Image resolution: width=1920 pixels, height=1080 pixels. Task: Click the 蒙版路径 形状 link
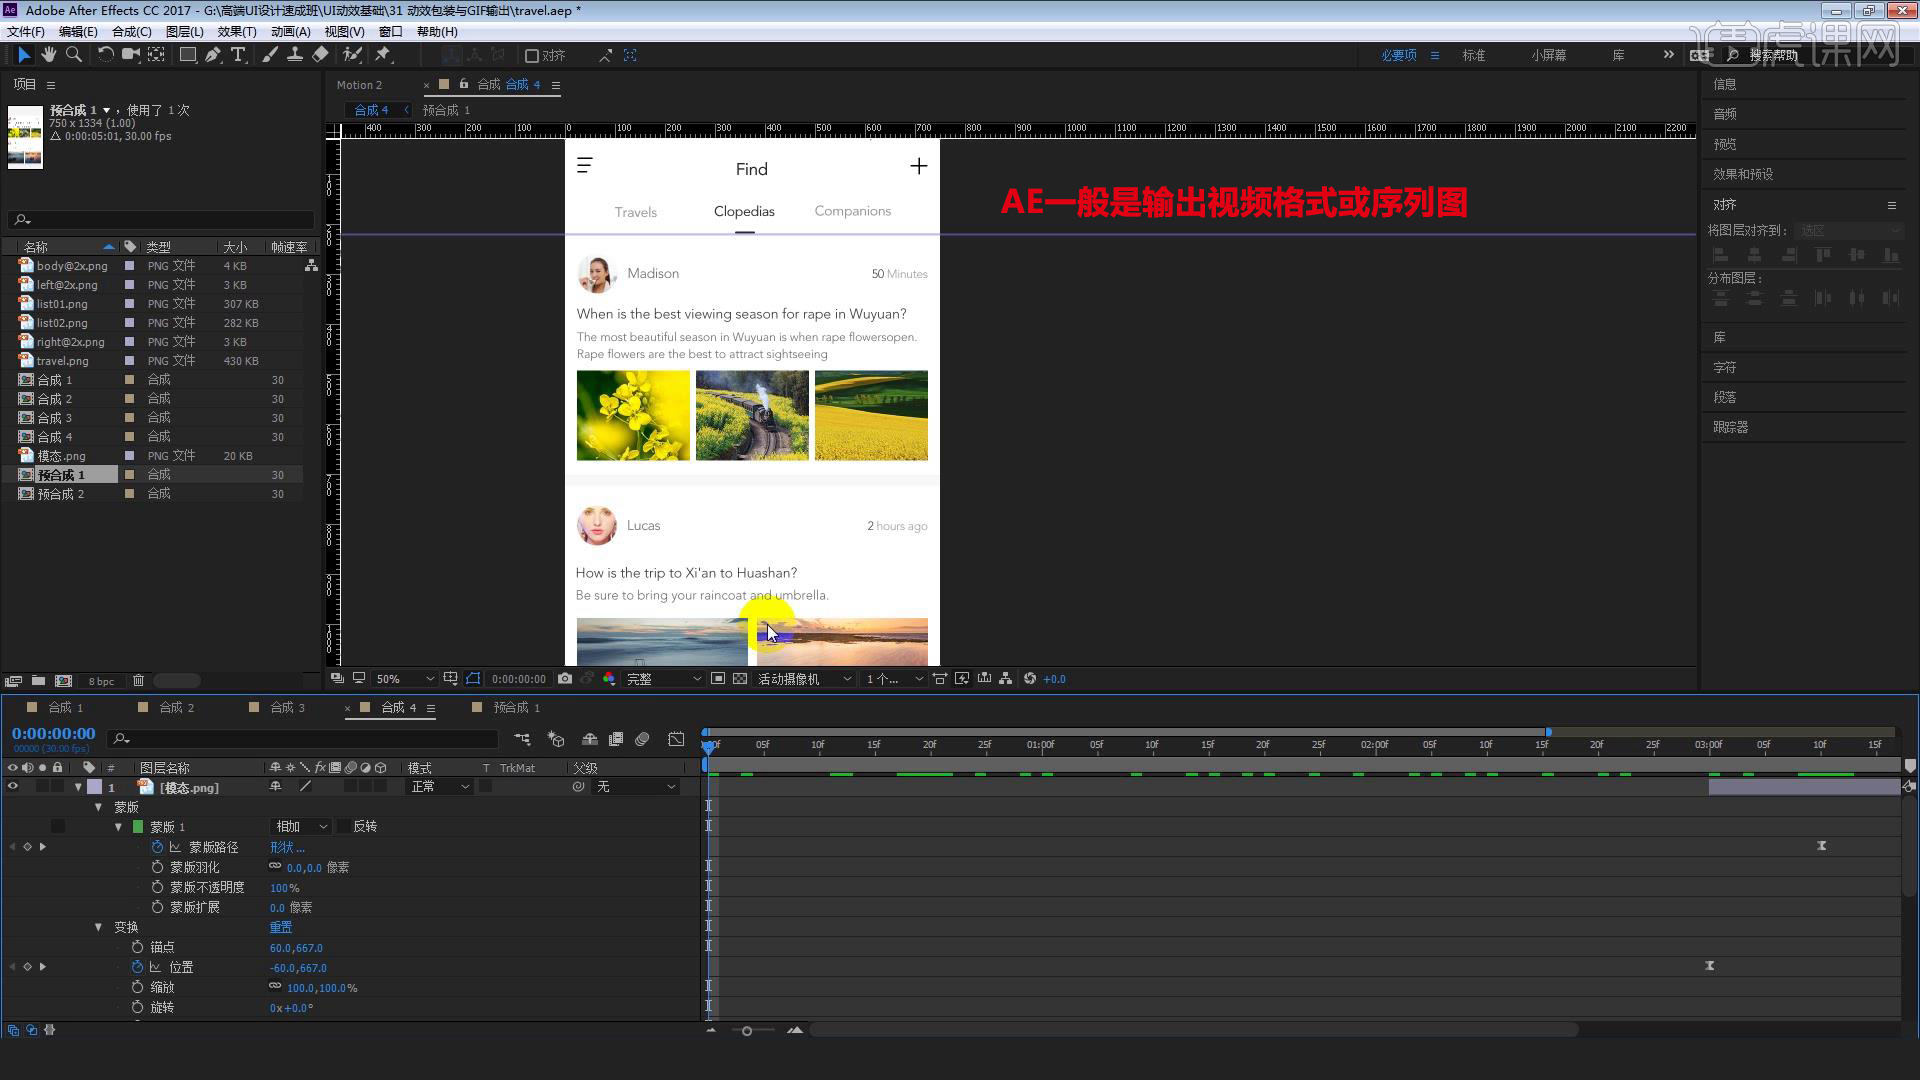pyautogui.click(x=287, y=847)
